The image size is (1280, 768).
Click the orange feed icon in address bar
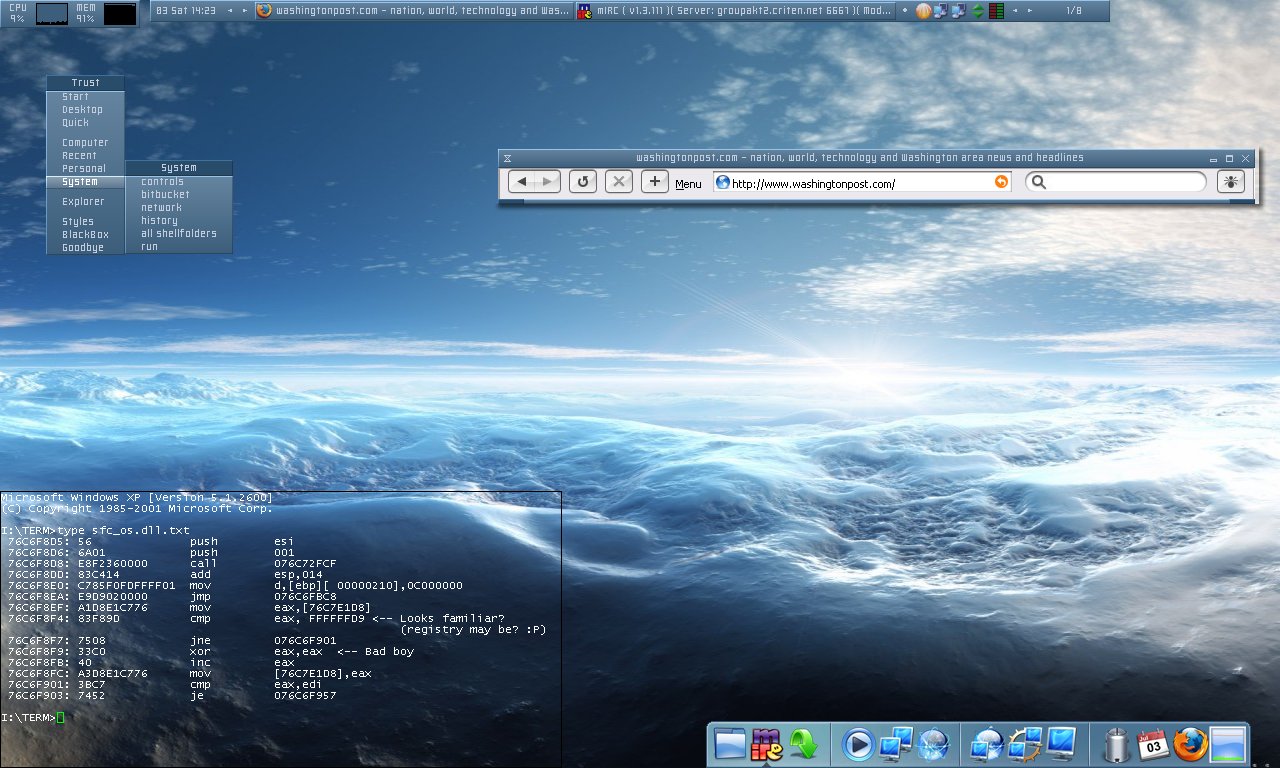(1001, 182)
